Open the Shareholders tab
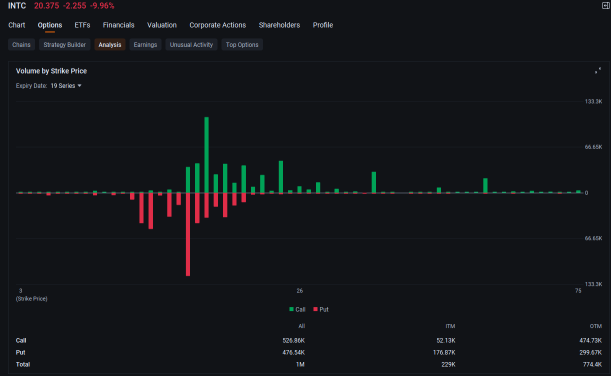The image size is (611, 376). pyautogui.click(x=279, y=25)
